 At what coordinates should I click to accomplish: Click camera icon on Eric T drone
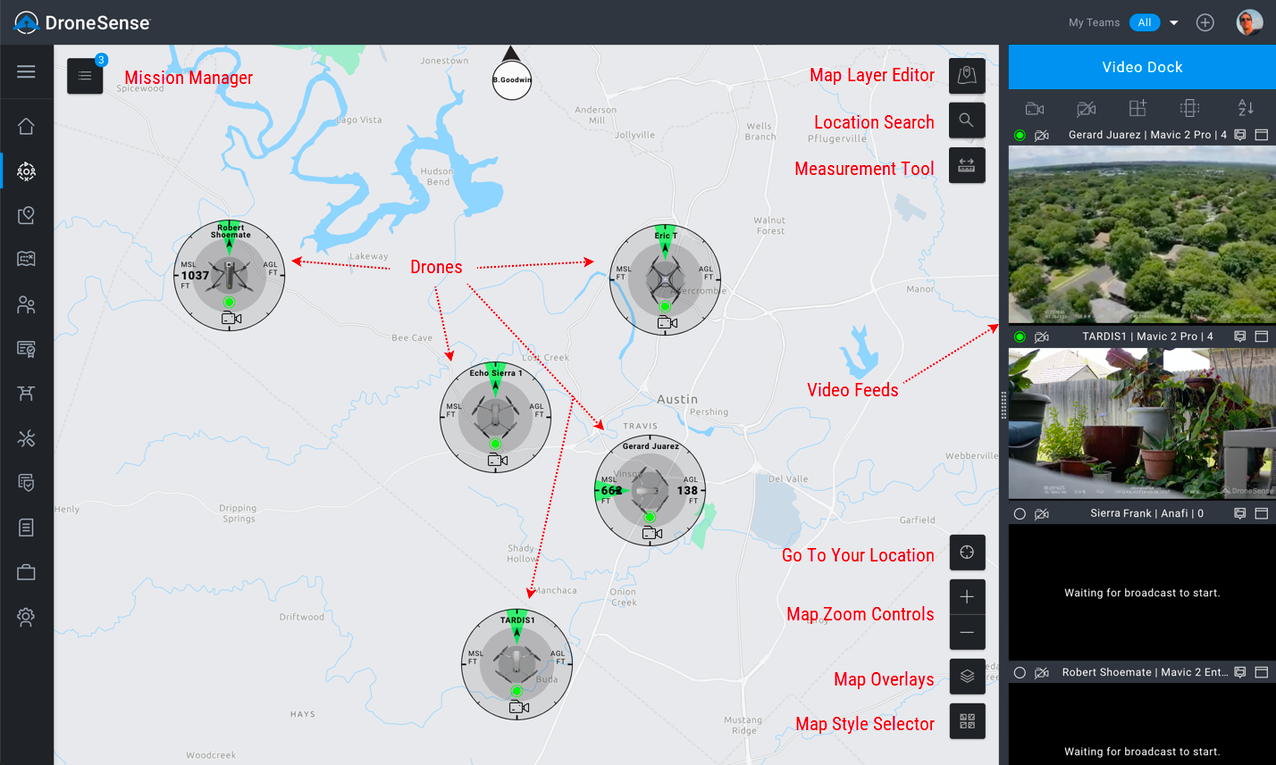click(x=667, y=323)
